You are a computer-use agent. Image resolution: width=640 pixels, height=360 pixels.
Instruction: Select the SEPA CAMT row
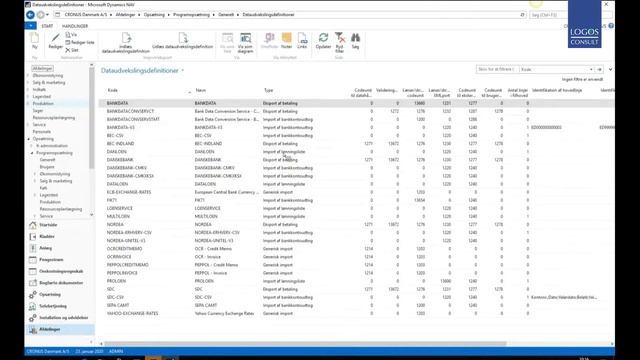click(x=356, y=305)
